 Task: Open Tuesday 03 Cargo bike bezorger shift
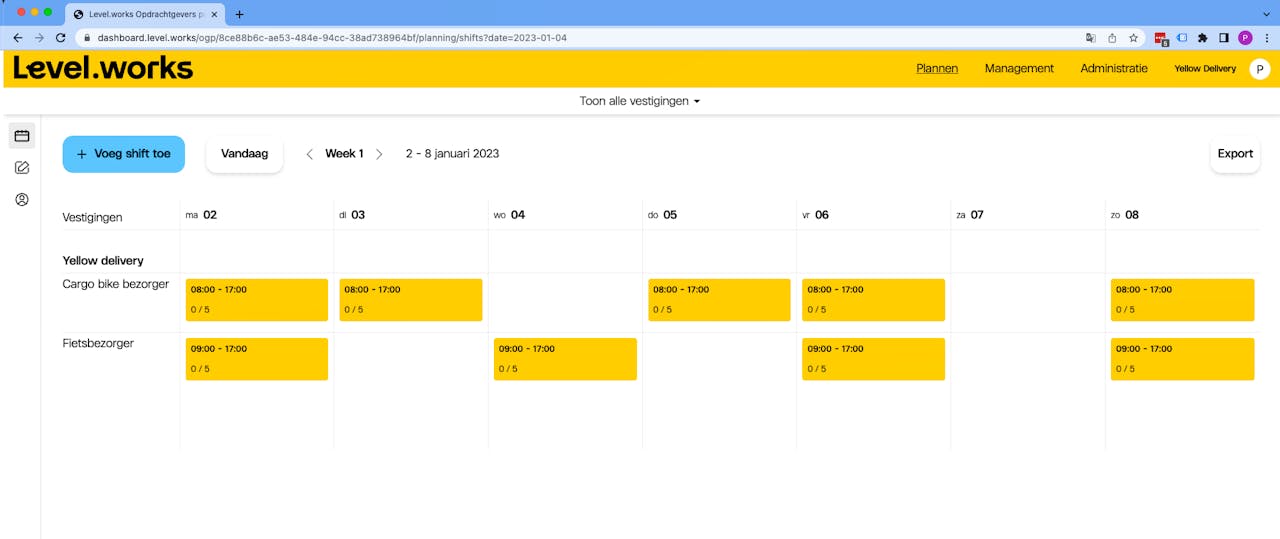(x=411, y=300)
